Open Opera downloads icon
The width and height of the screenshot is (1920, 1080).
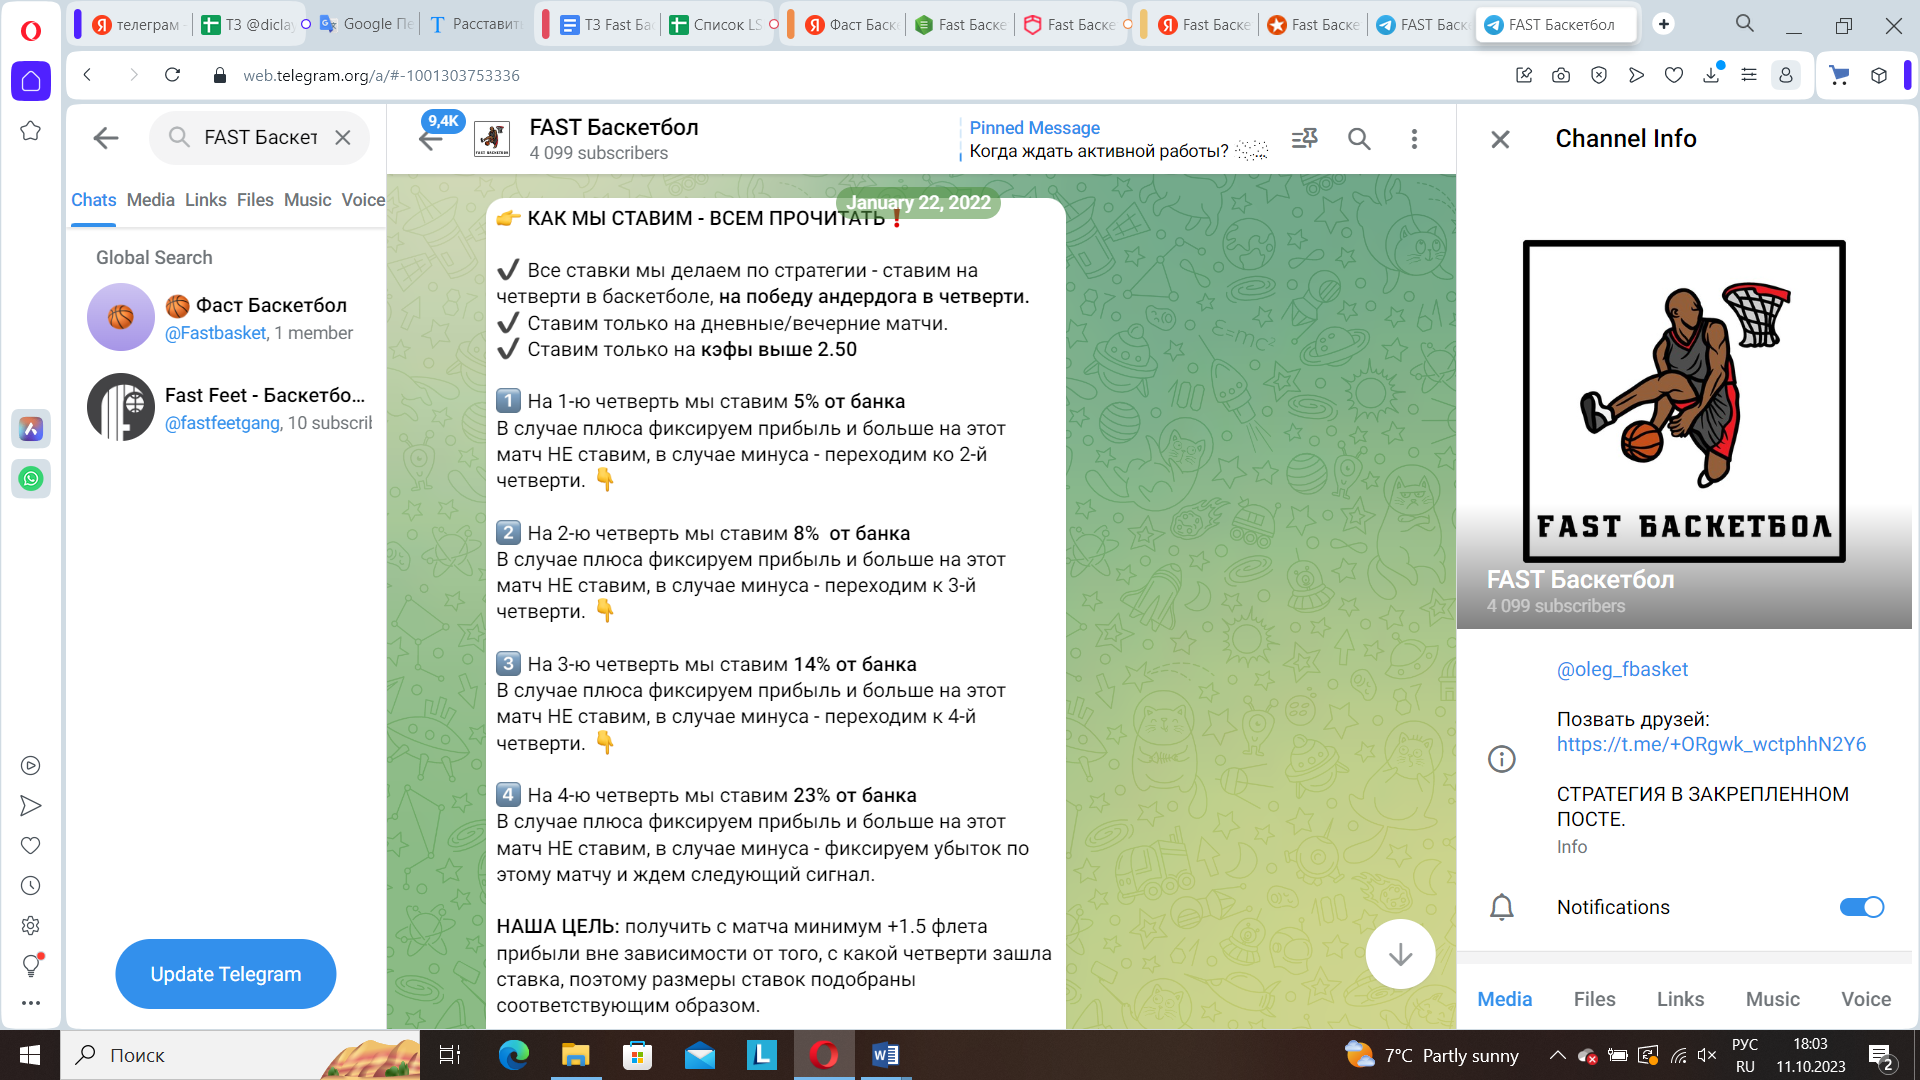click(1711, 75)
